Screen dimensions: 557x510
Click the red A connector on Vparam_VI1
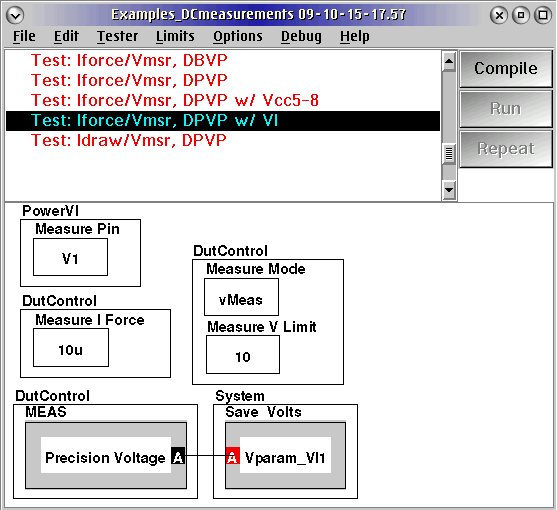pyautogui.click(x=233, y=456)
